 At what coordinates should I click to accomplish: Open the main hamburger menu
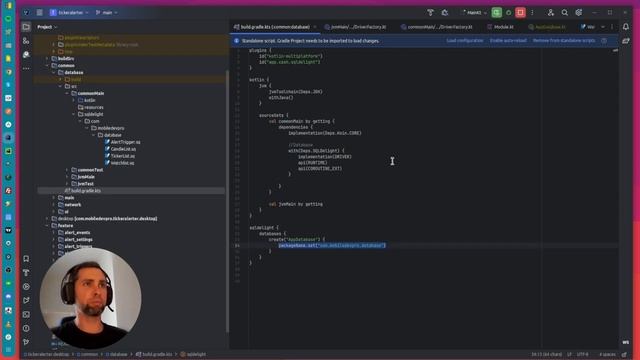pos(40,13)
